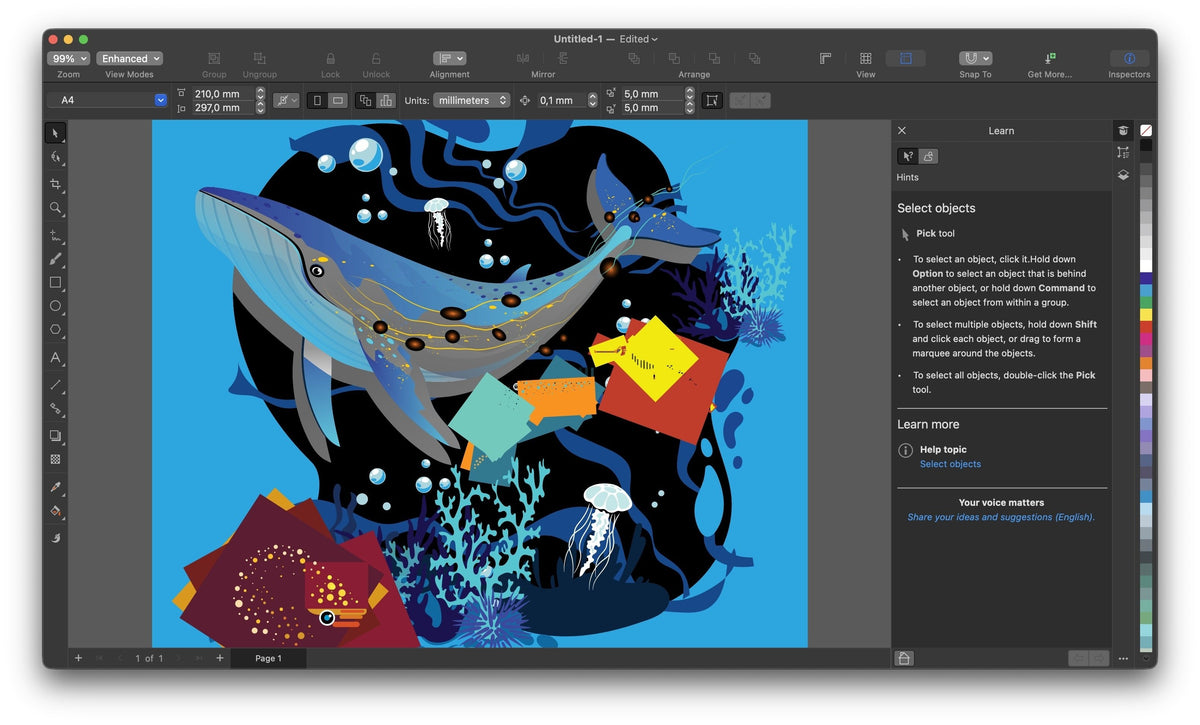Pick the black color swatch
Screen dimensions: 1200x725
[x=1146, y=145]
